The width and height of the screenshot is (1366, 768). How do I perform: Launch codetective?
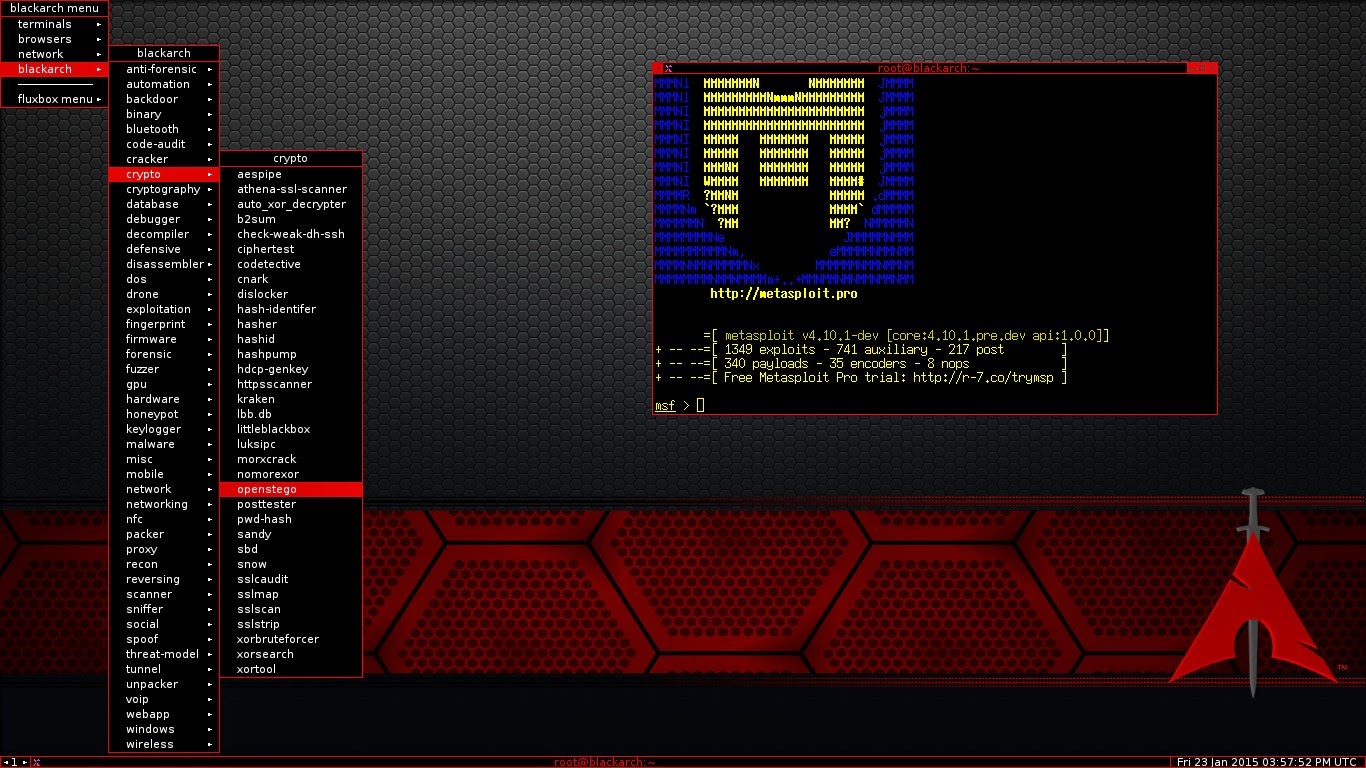tap(291, 264)
